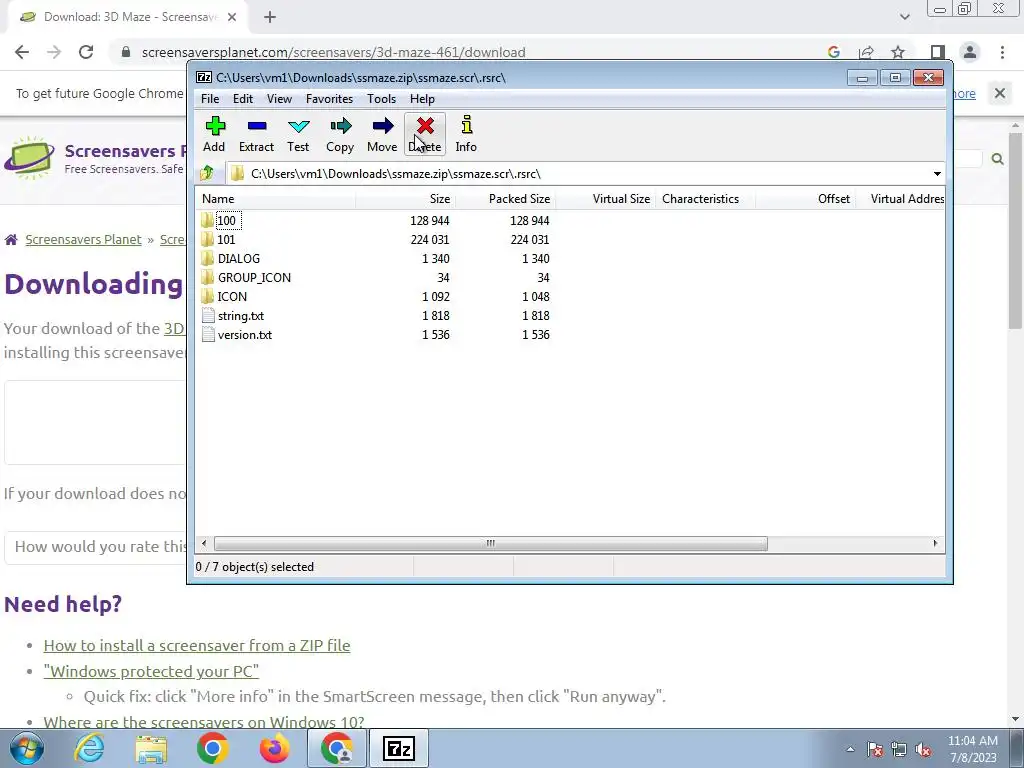Go up one folder level with the arrow icon
The height and width of the screenshot is (768, 1024).
[x=207, y=173]
